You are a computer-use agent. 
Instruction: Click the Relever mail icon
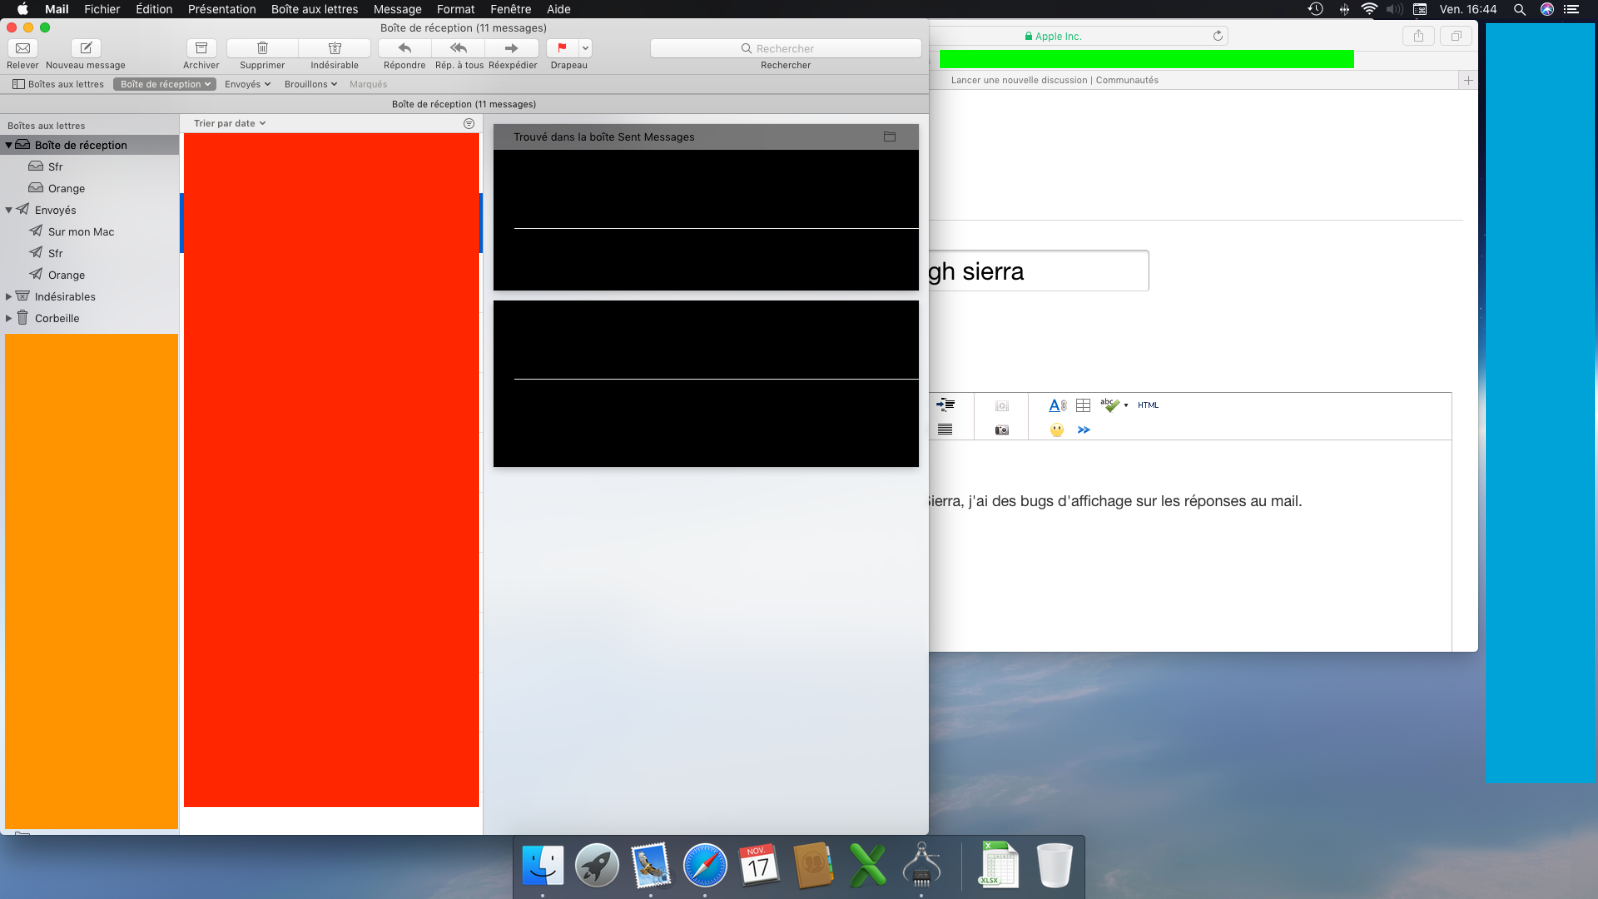pos(23,48)
